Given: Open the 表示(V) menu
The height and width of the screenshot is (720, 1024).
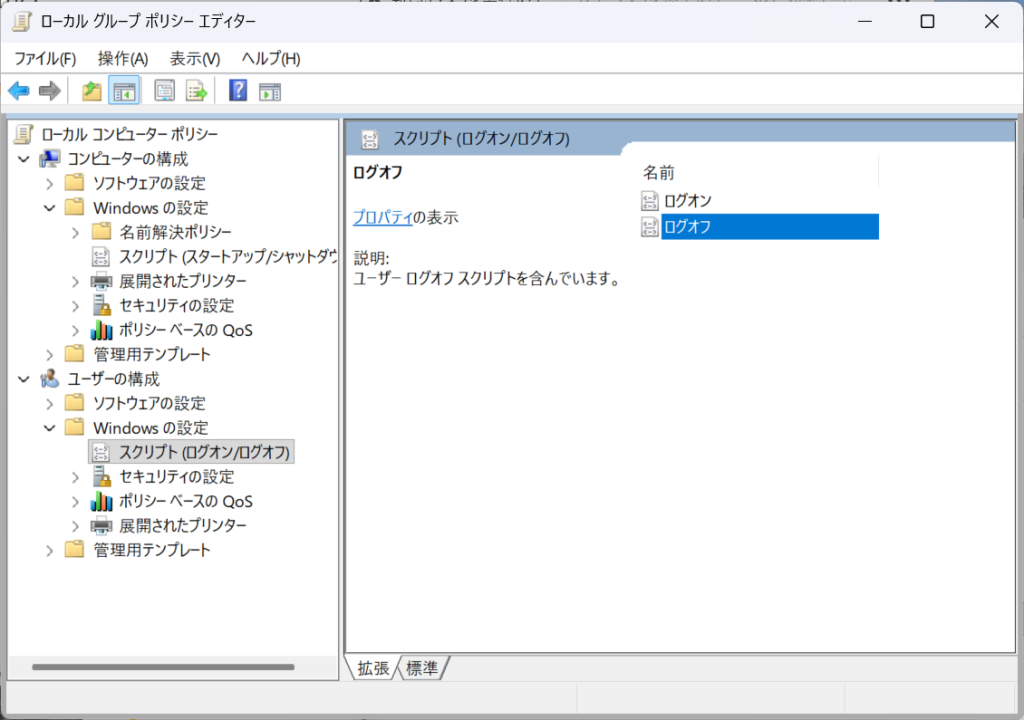Looking at the screenshot, I should [195, 59].
